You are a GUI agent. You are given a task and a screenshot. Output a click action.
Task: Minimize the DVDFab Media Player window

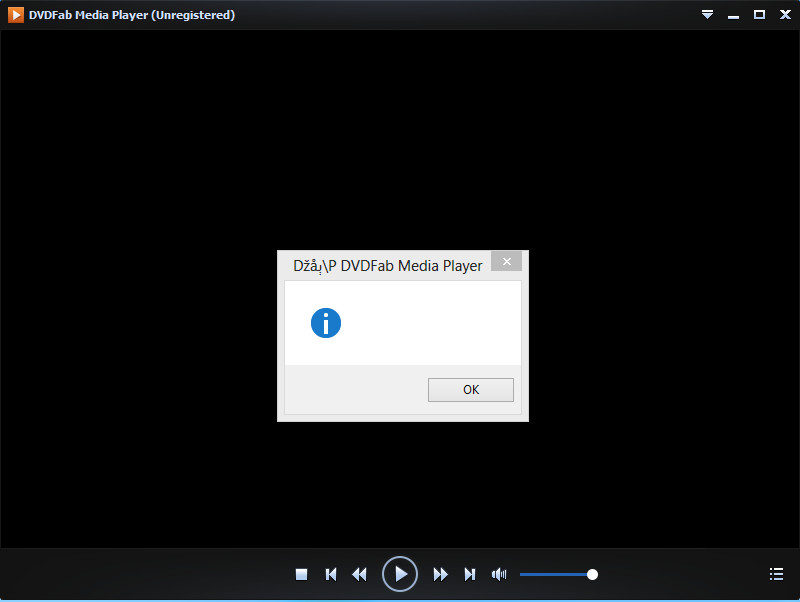(733, 15)
